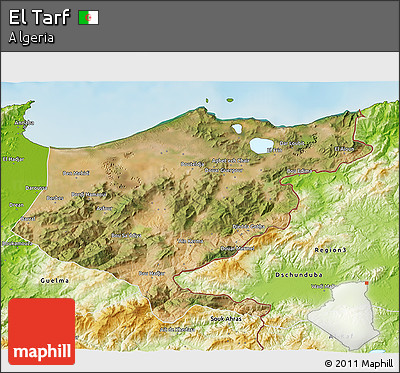Click the Bou Hadjar town label
Image resolution: width=400 pixels, height=373 pixels.
click(x=152, y=273)
